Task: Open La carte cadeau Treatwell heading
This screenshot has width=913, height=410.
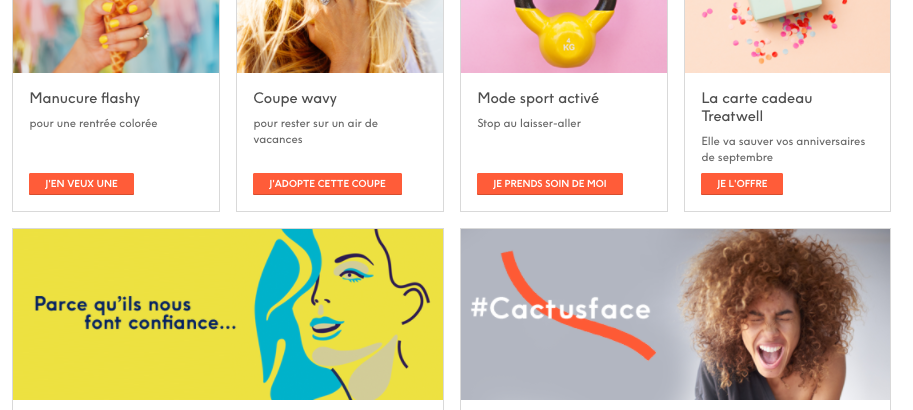Action: click(x=757, y=107)
